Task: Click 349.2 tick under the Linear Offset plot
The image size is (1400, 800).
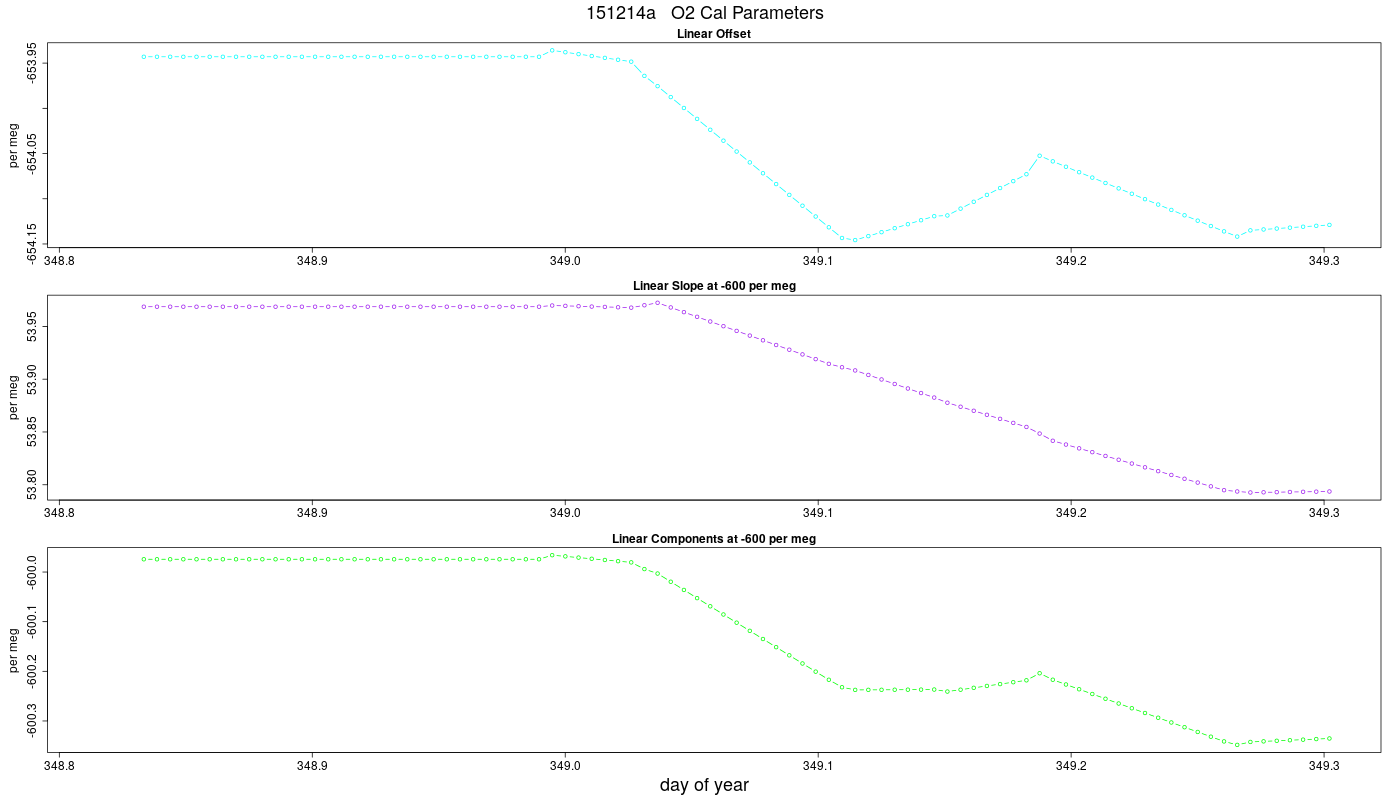Action: pyautogui.click(x=1071, y=261)
